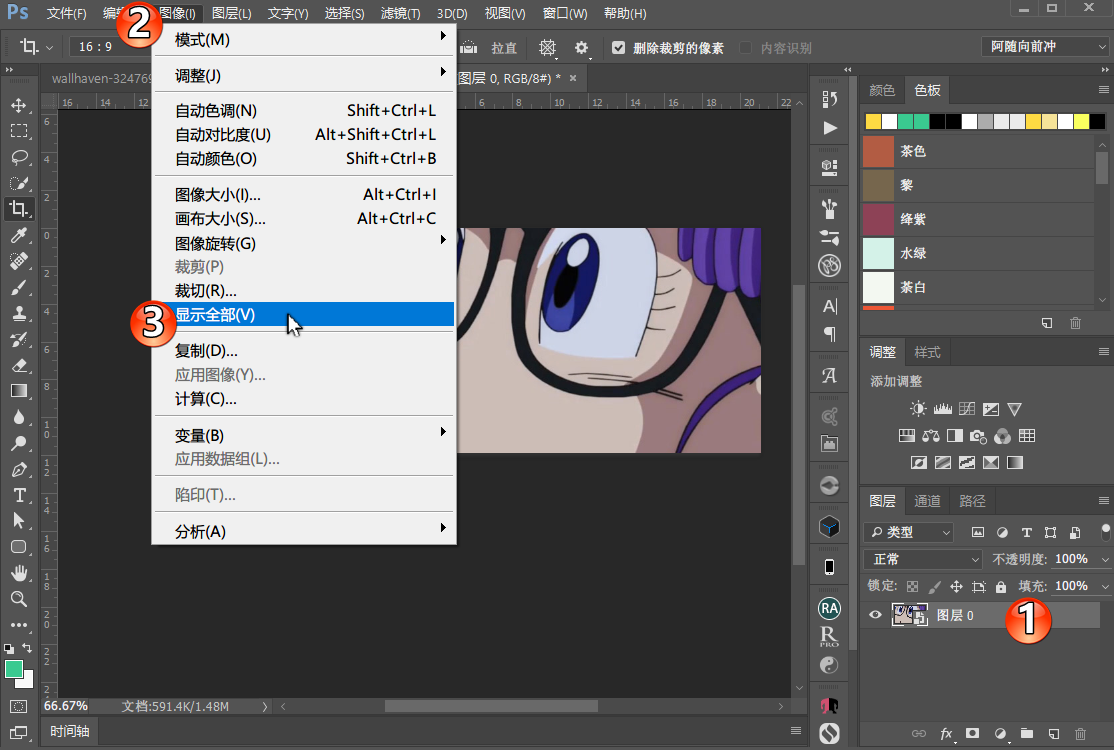Select the Move tool
The width and height of the screenshot is (1114, 750).
(x=19, y=105)
